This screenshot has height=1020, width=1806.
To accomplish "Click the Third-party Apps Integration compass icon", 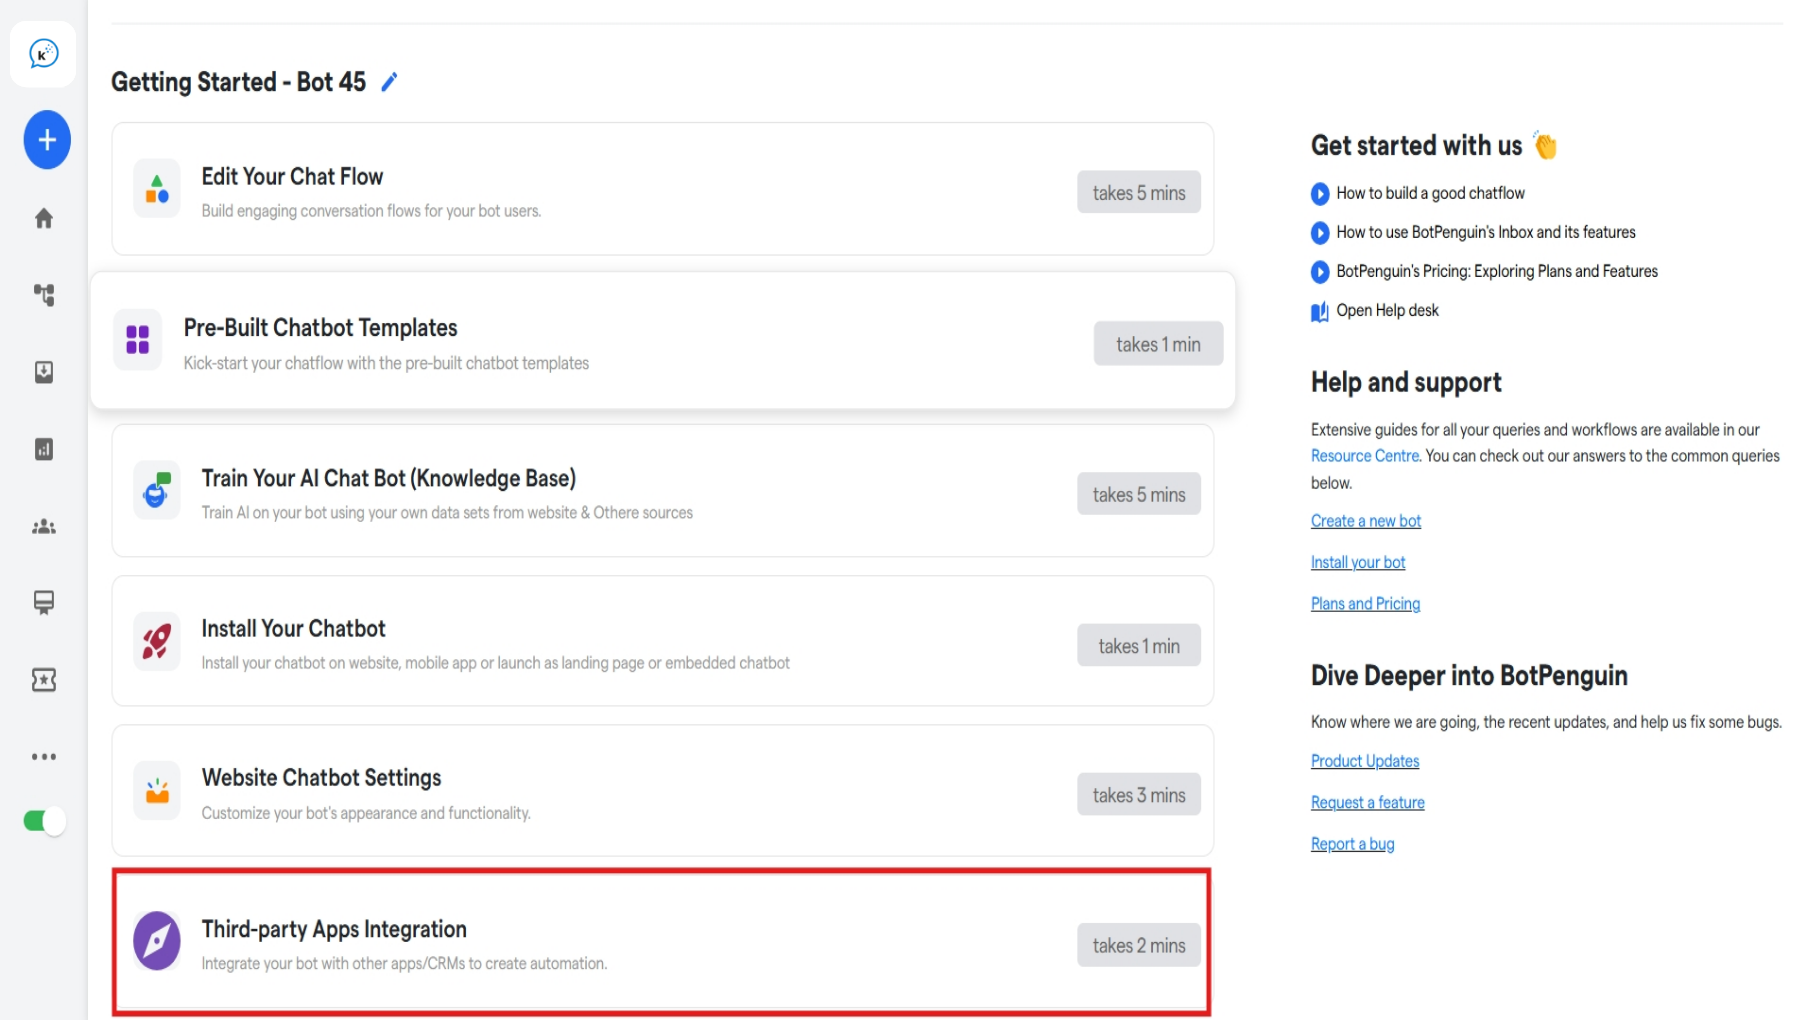I will point(157,941).
